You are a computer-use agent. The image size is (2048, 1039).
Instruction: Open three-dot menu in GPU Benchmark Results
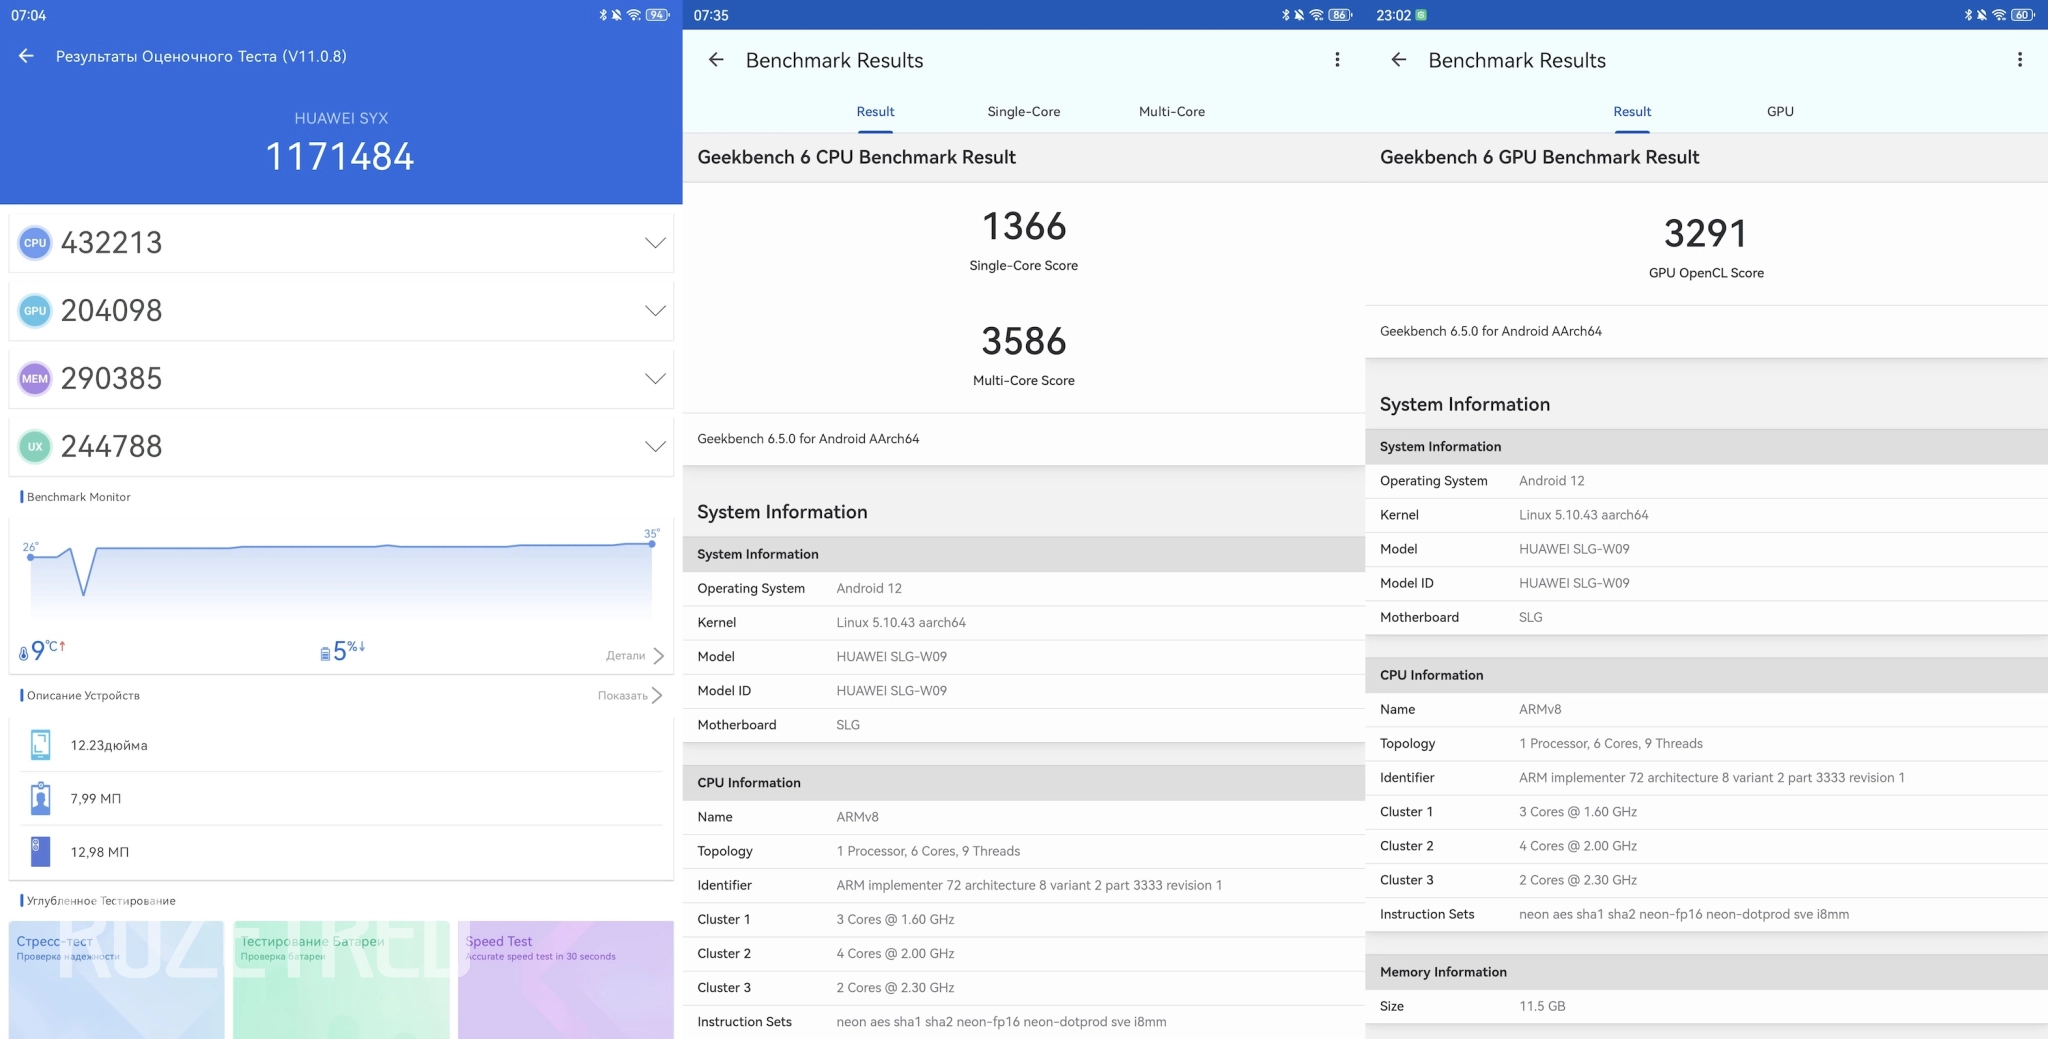click(2019, 60)
